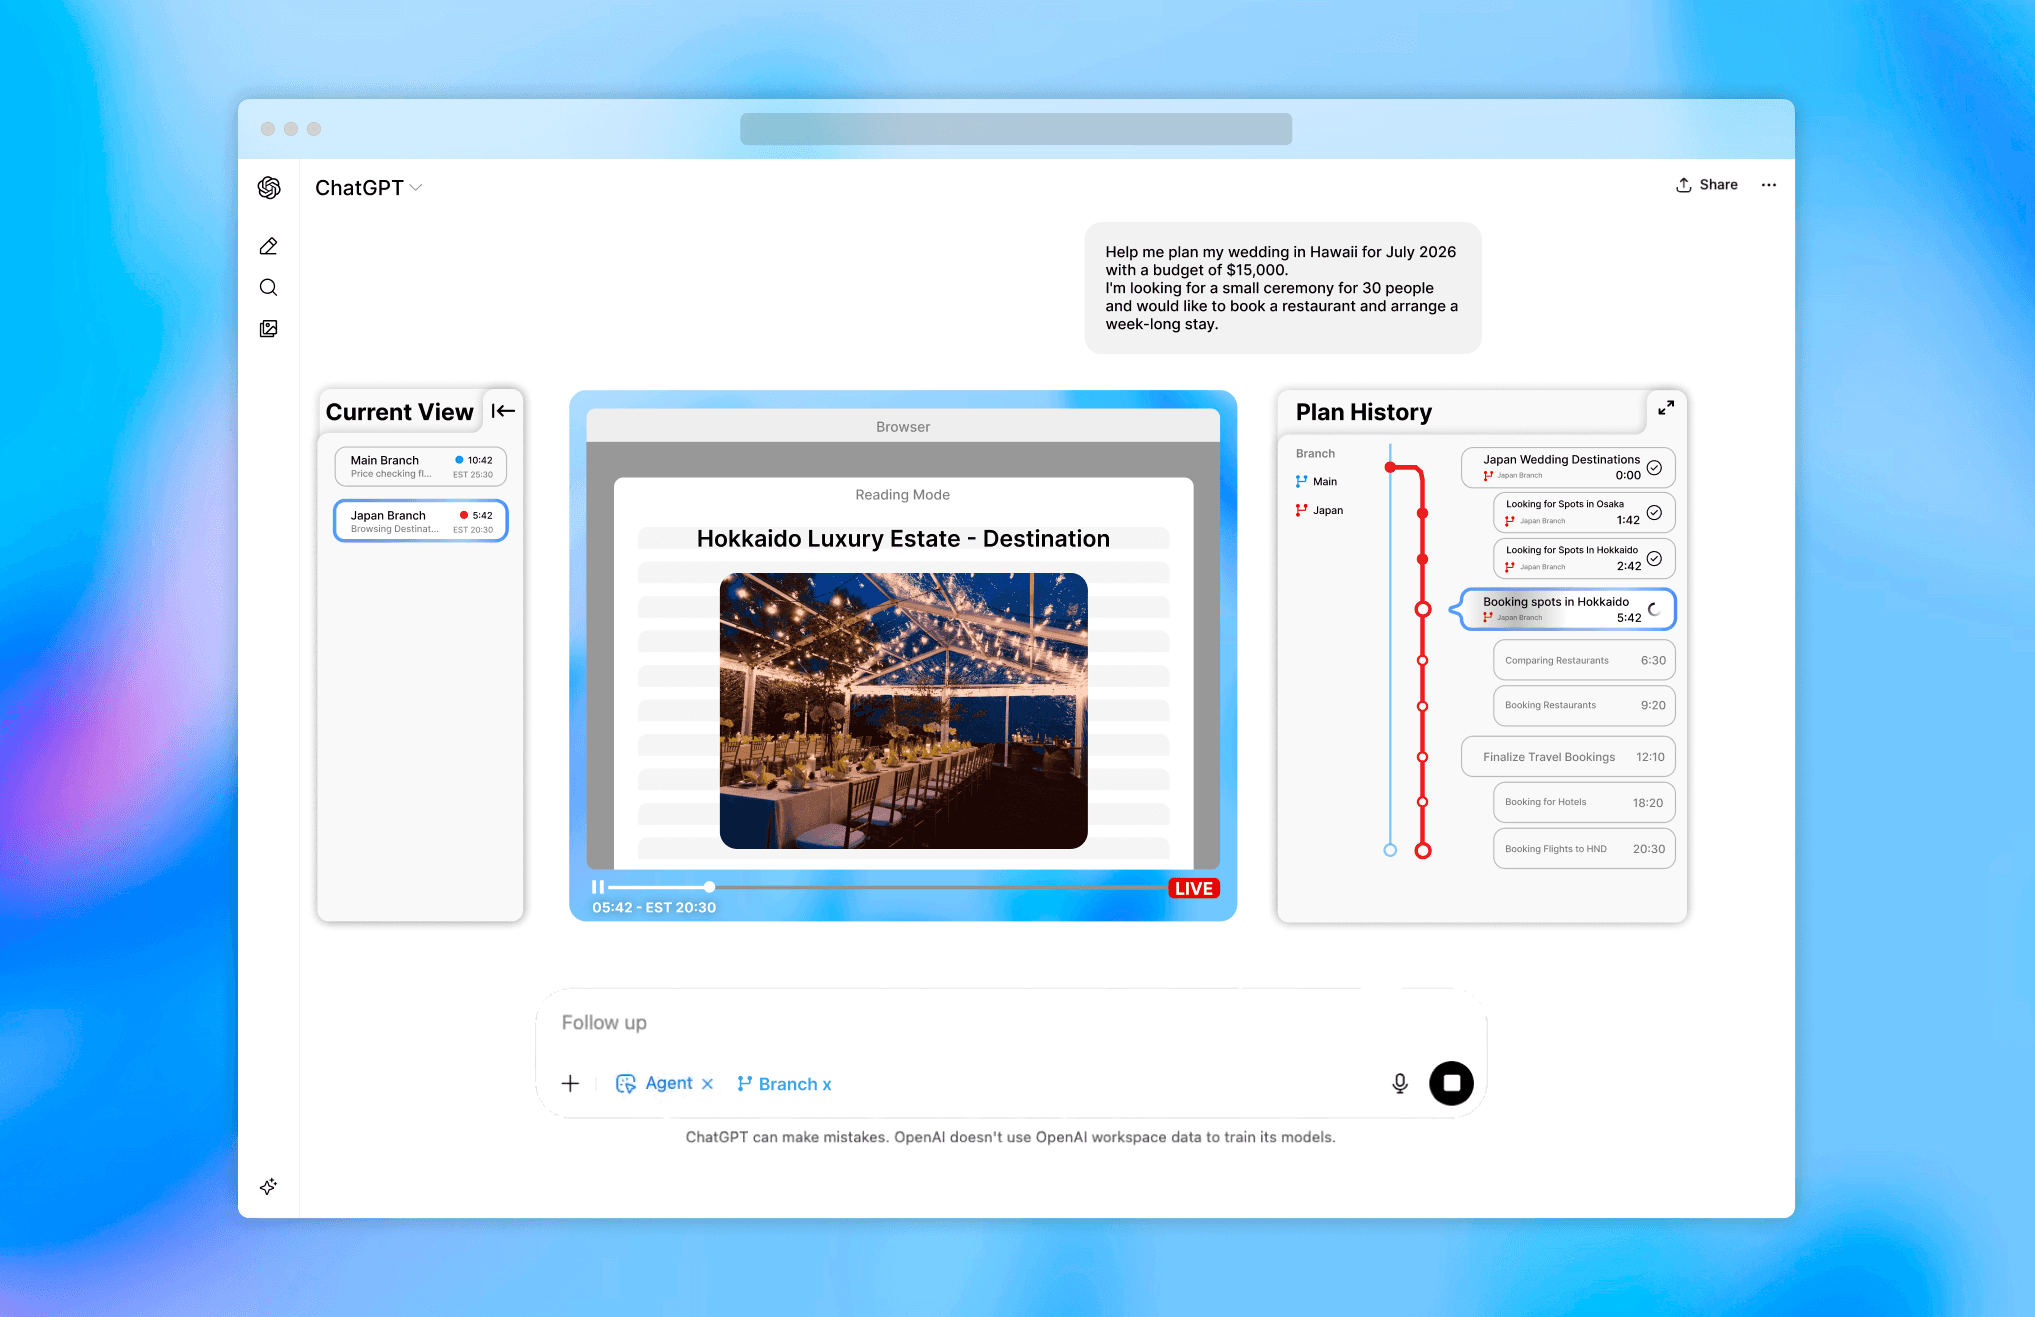
Task: Remove the Agent mode chip
Action: pyautogui.click(x=707, y=1084)
